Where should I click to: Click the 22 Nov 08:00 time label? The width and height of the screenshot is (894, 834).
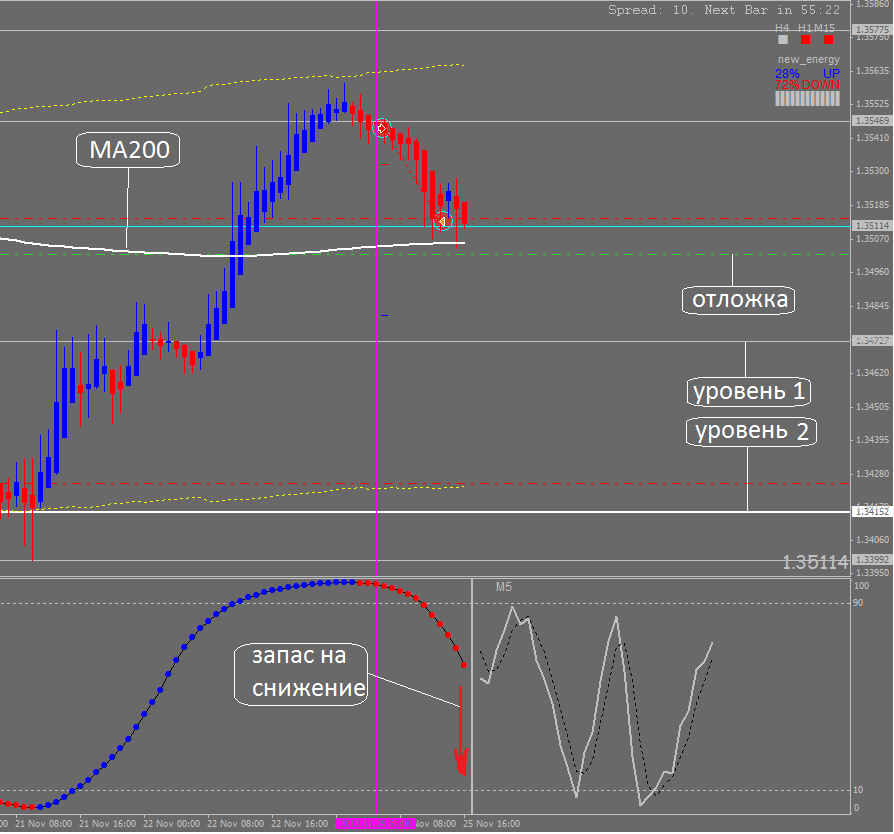tap(235, 824)
